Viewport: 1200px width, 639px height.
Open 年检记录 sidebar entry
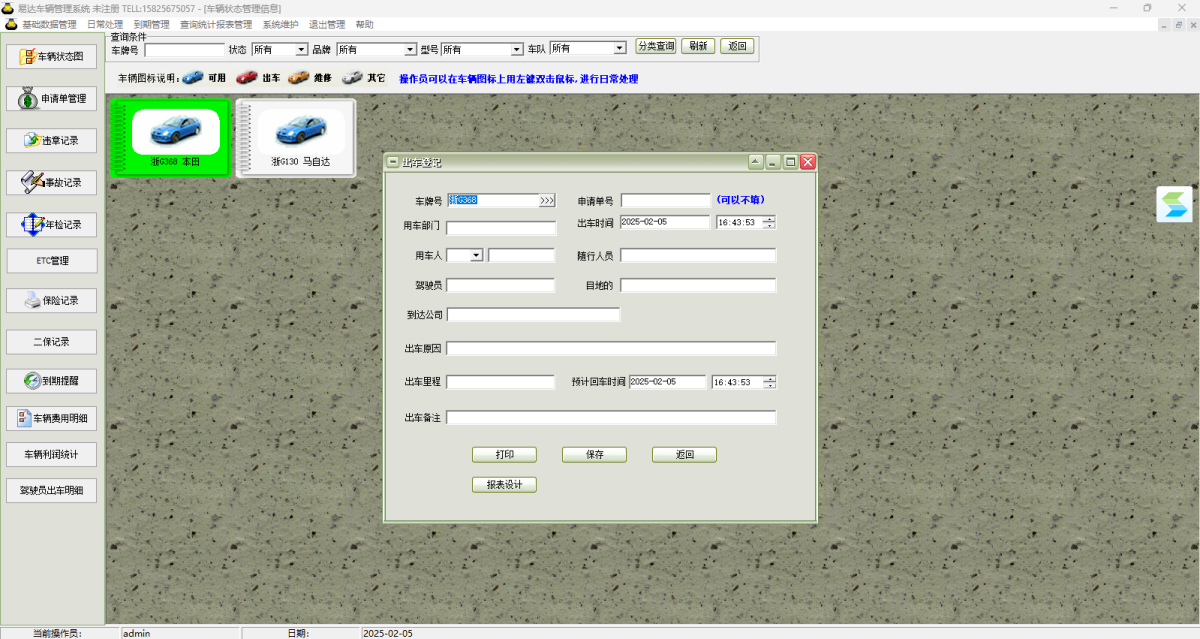tap(52, 224)
